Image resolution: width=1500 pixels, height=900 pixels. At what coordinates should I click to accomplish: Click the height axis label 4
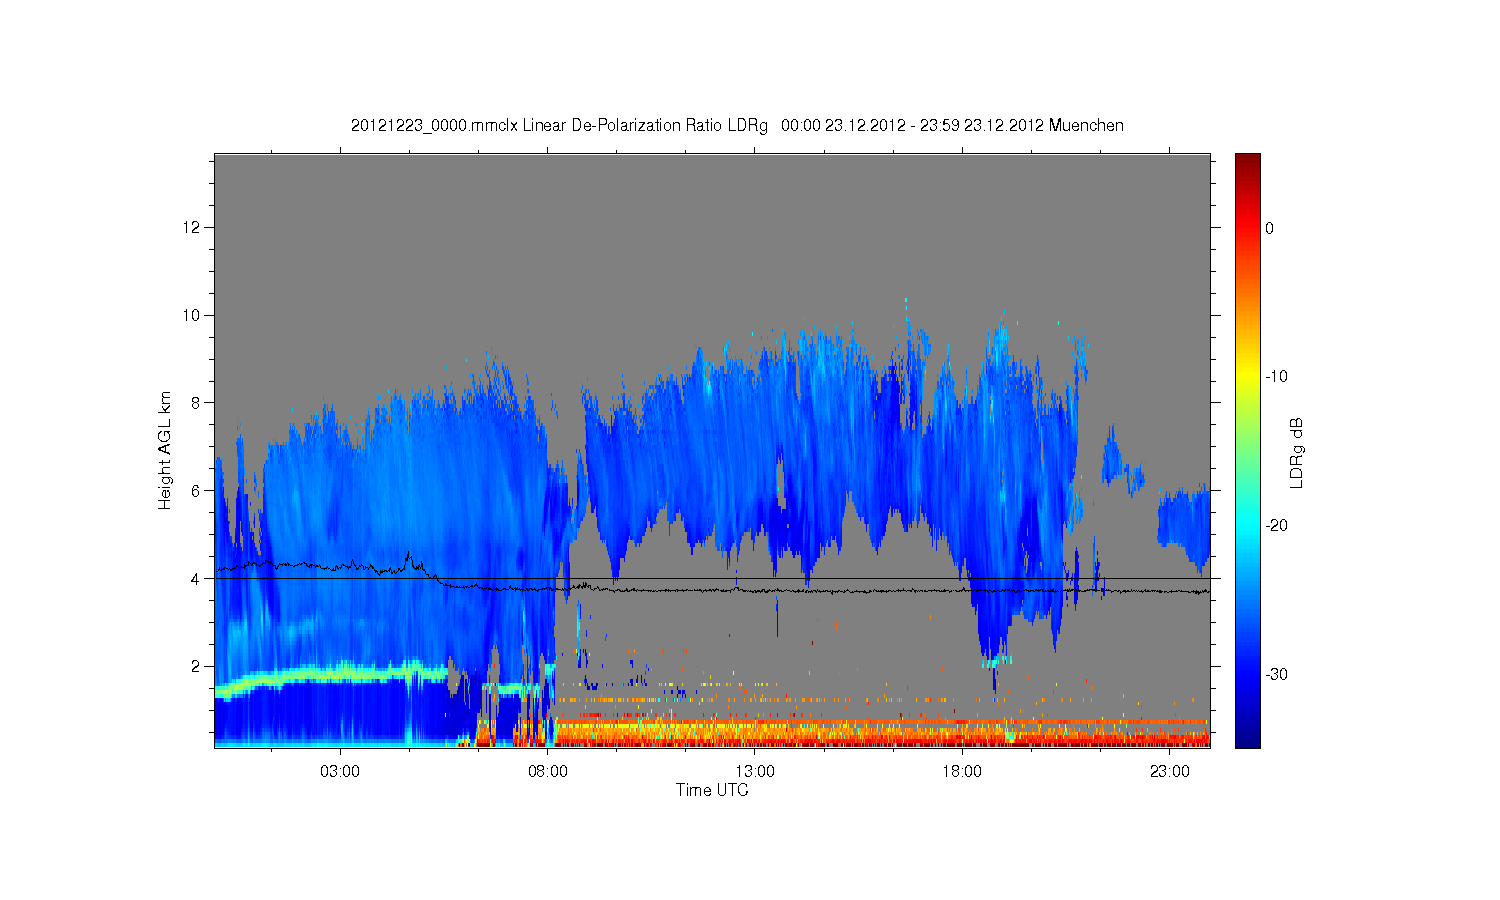click(197, 579)
